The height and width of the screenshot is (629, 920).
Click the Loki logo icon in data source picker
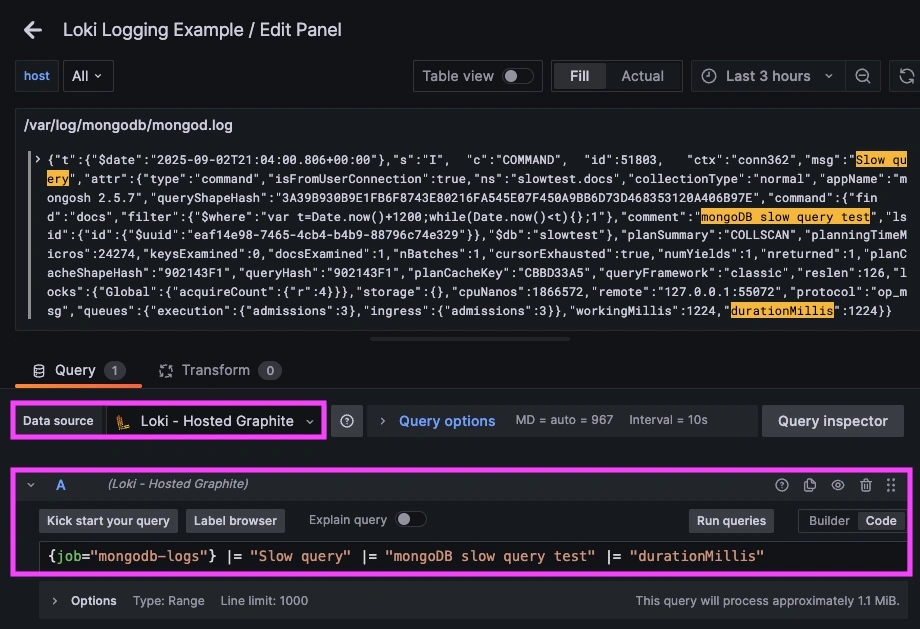(x=123, y=421)
